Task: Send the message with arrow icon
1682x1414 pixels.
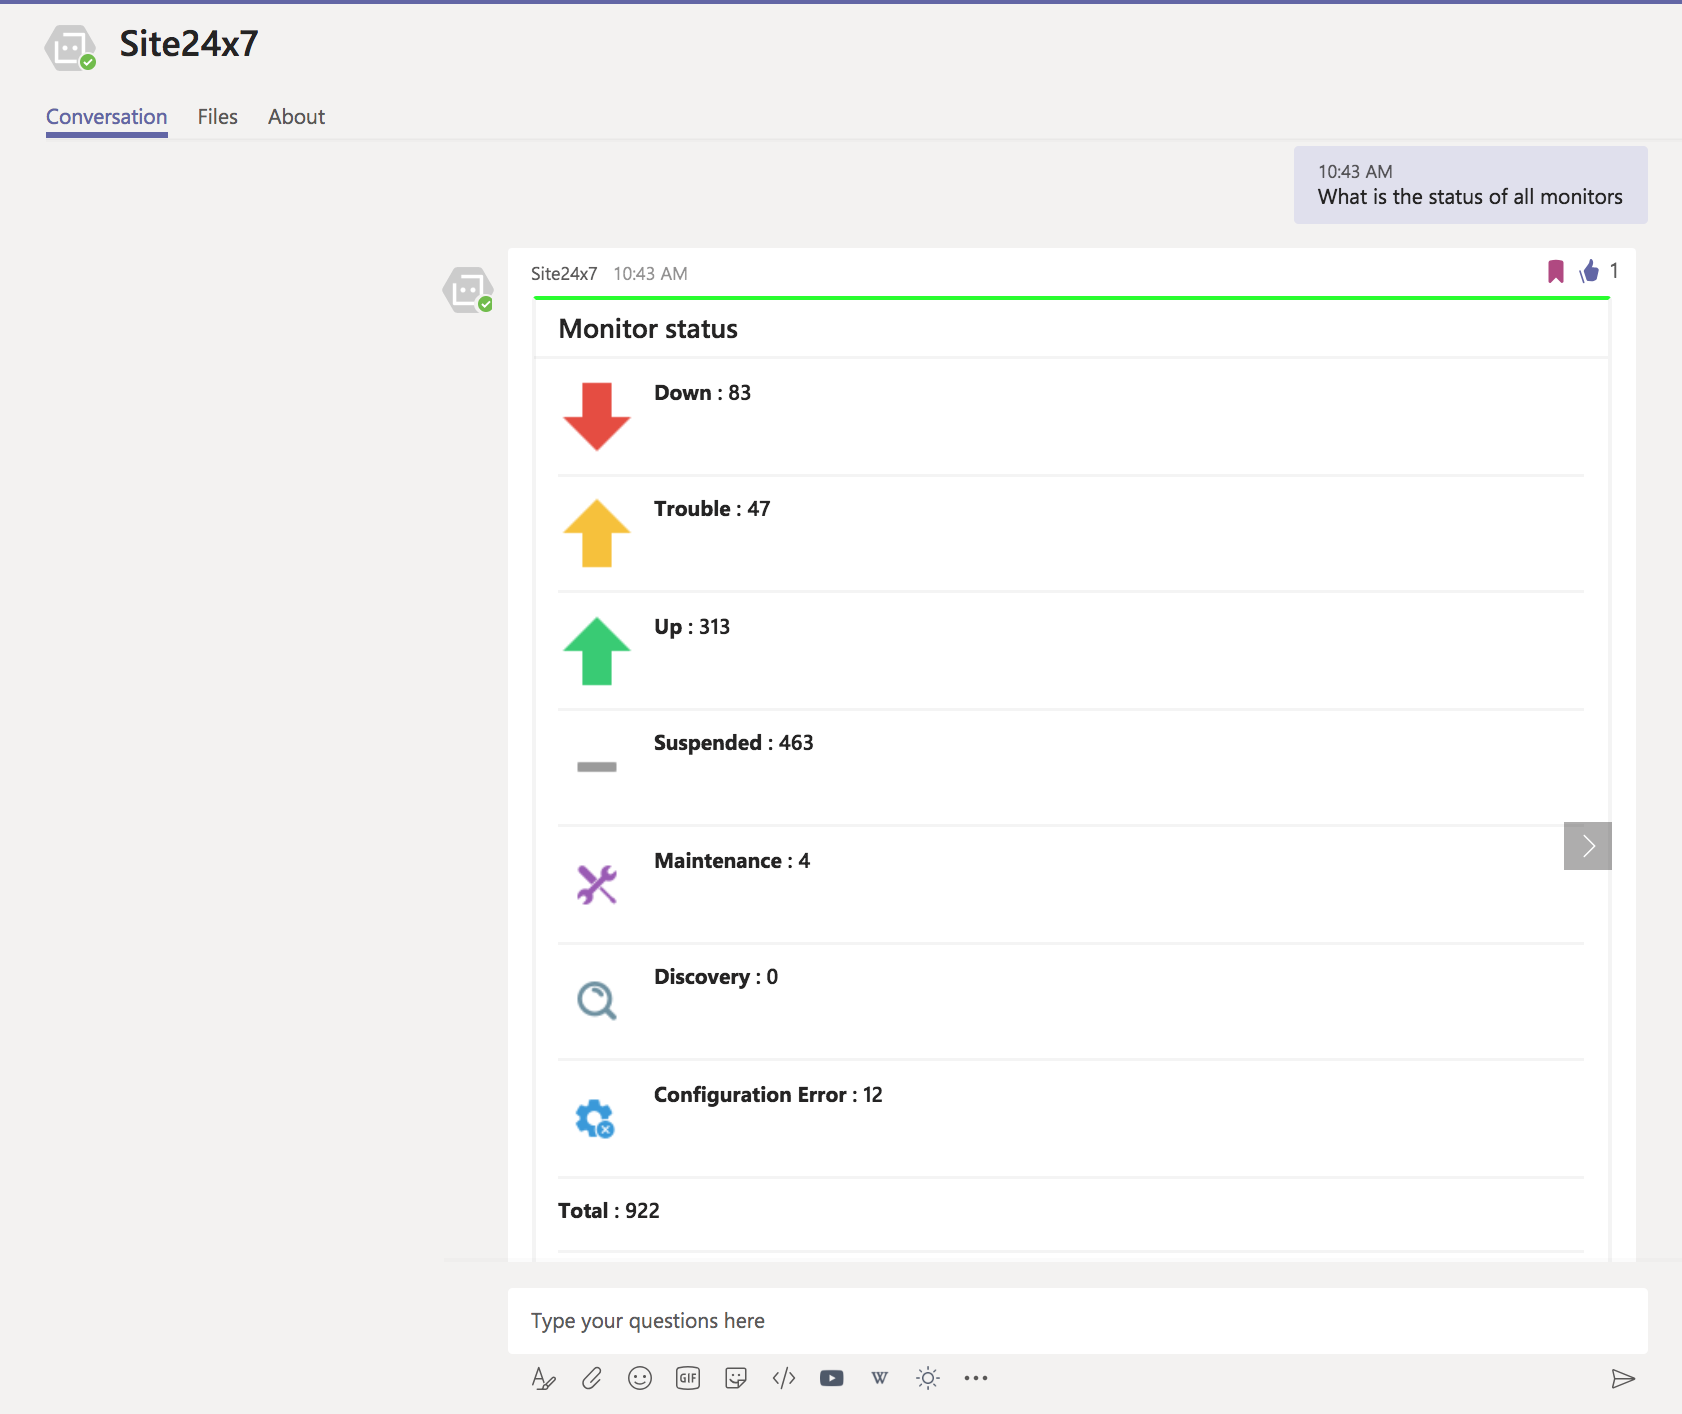Action: coord(1623,1380)
